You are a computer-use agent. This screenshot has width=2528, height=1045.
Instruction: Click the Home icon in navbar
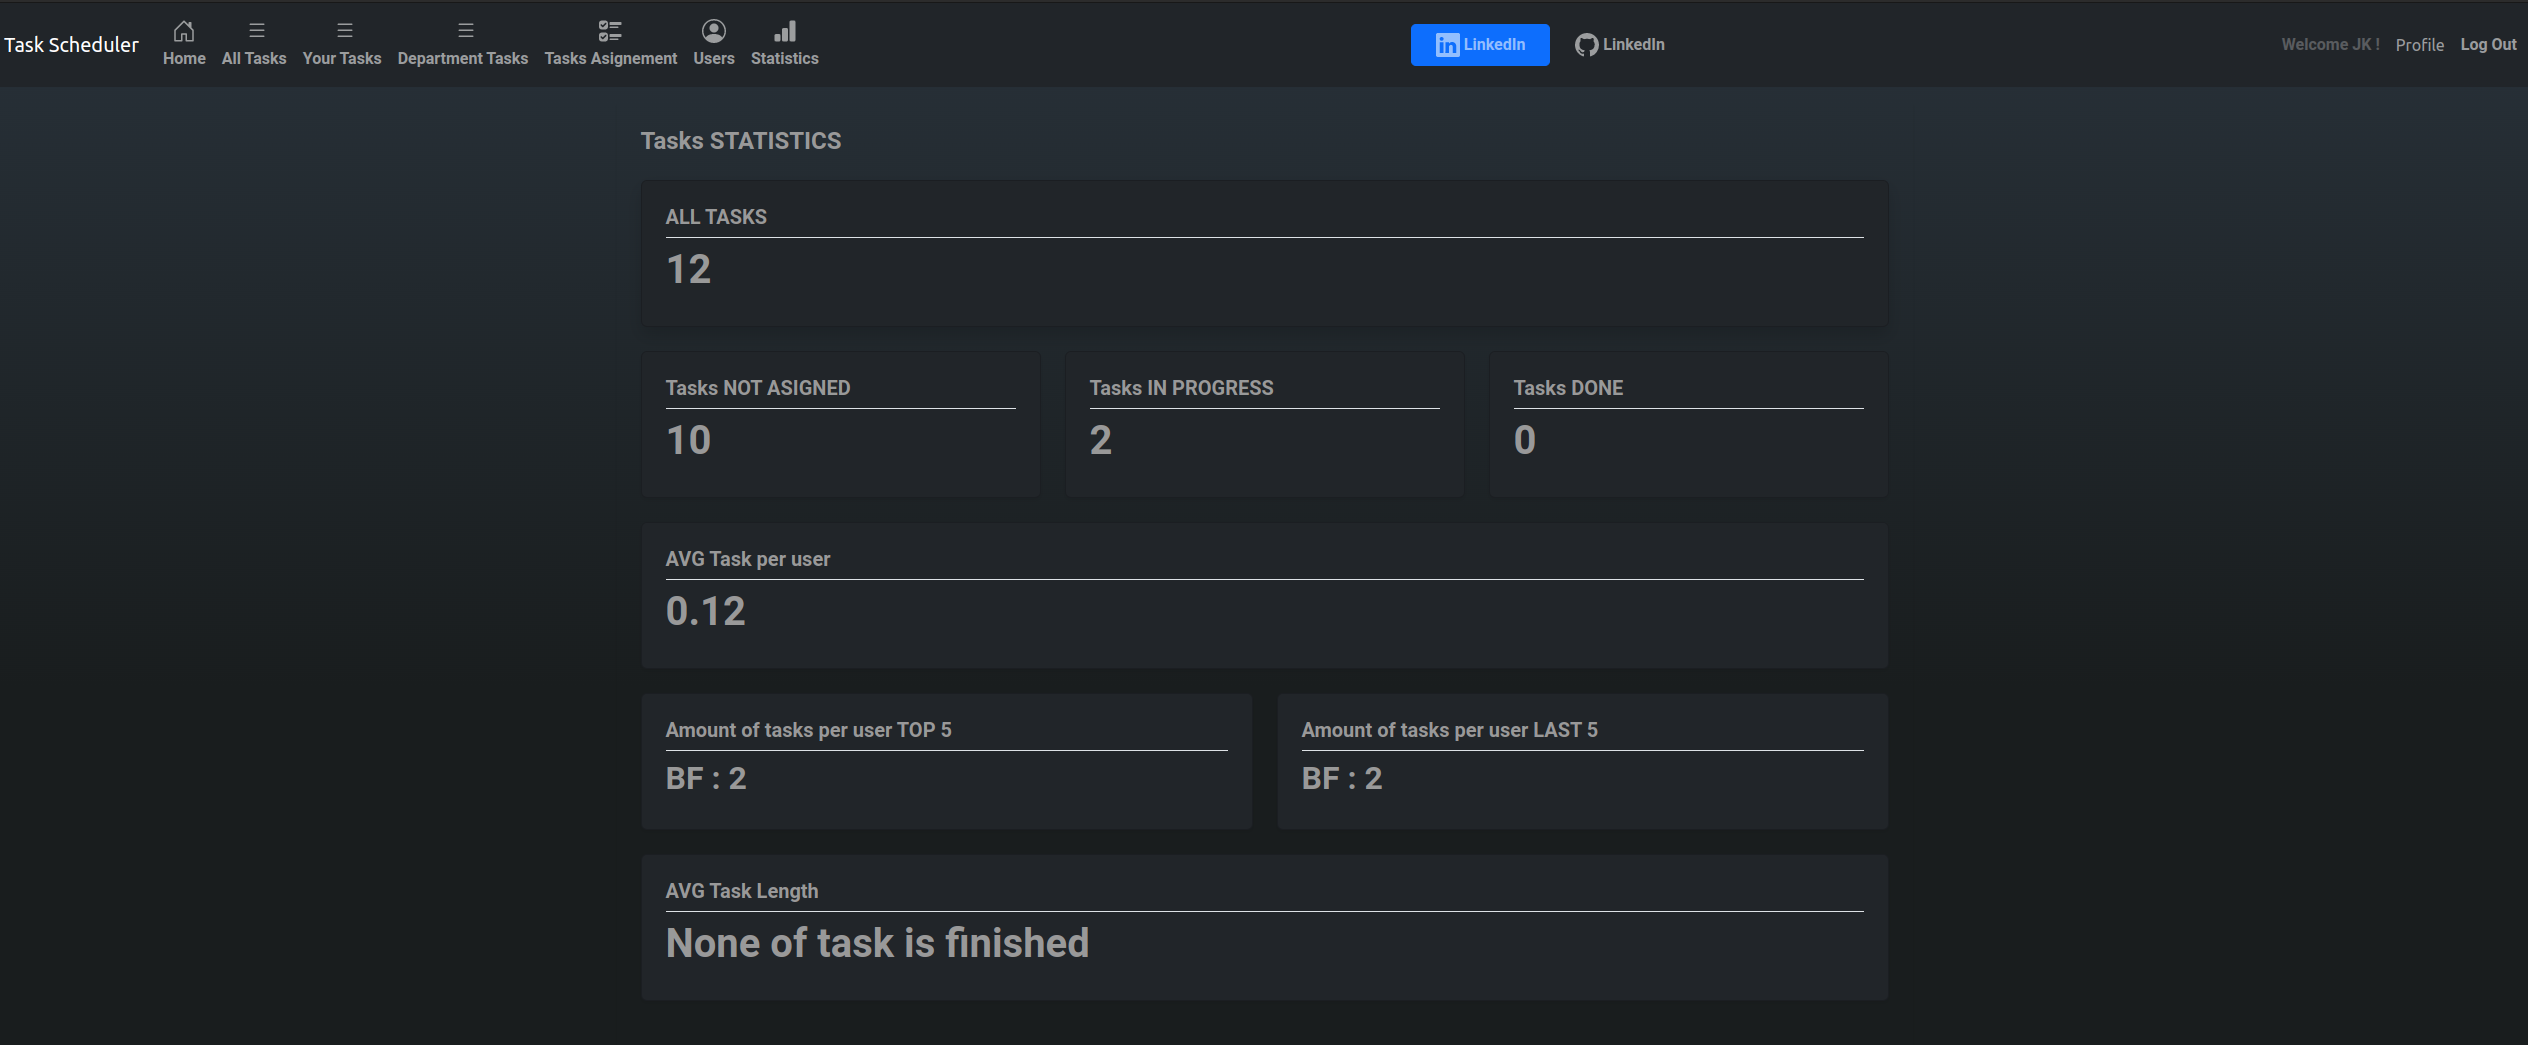click(x=184, y=30)
